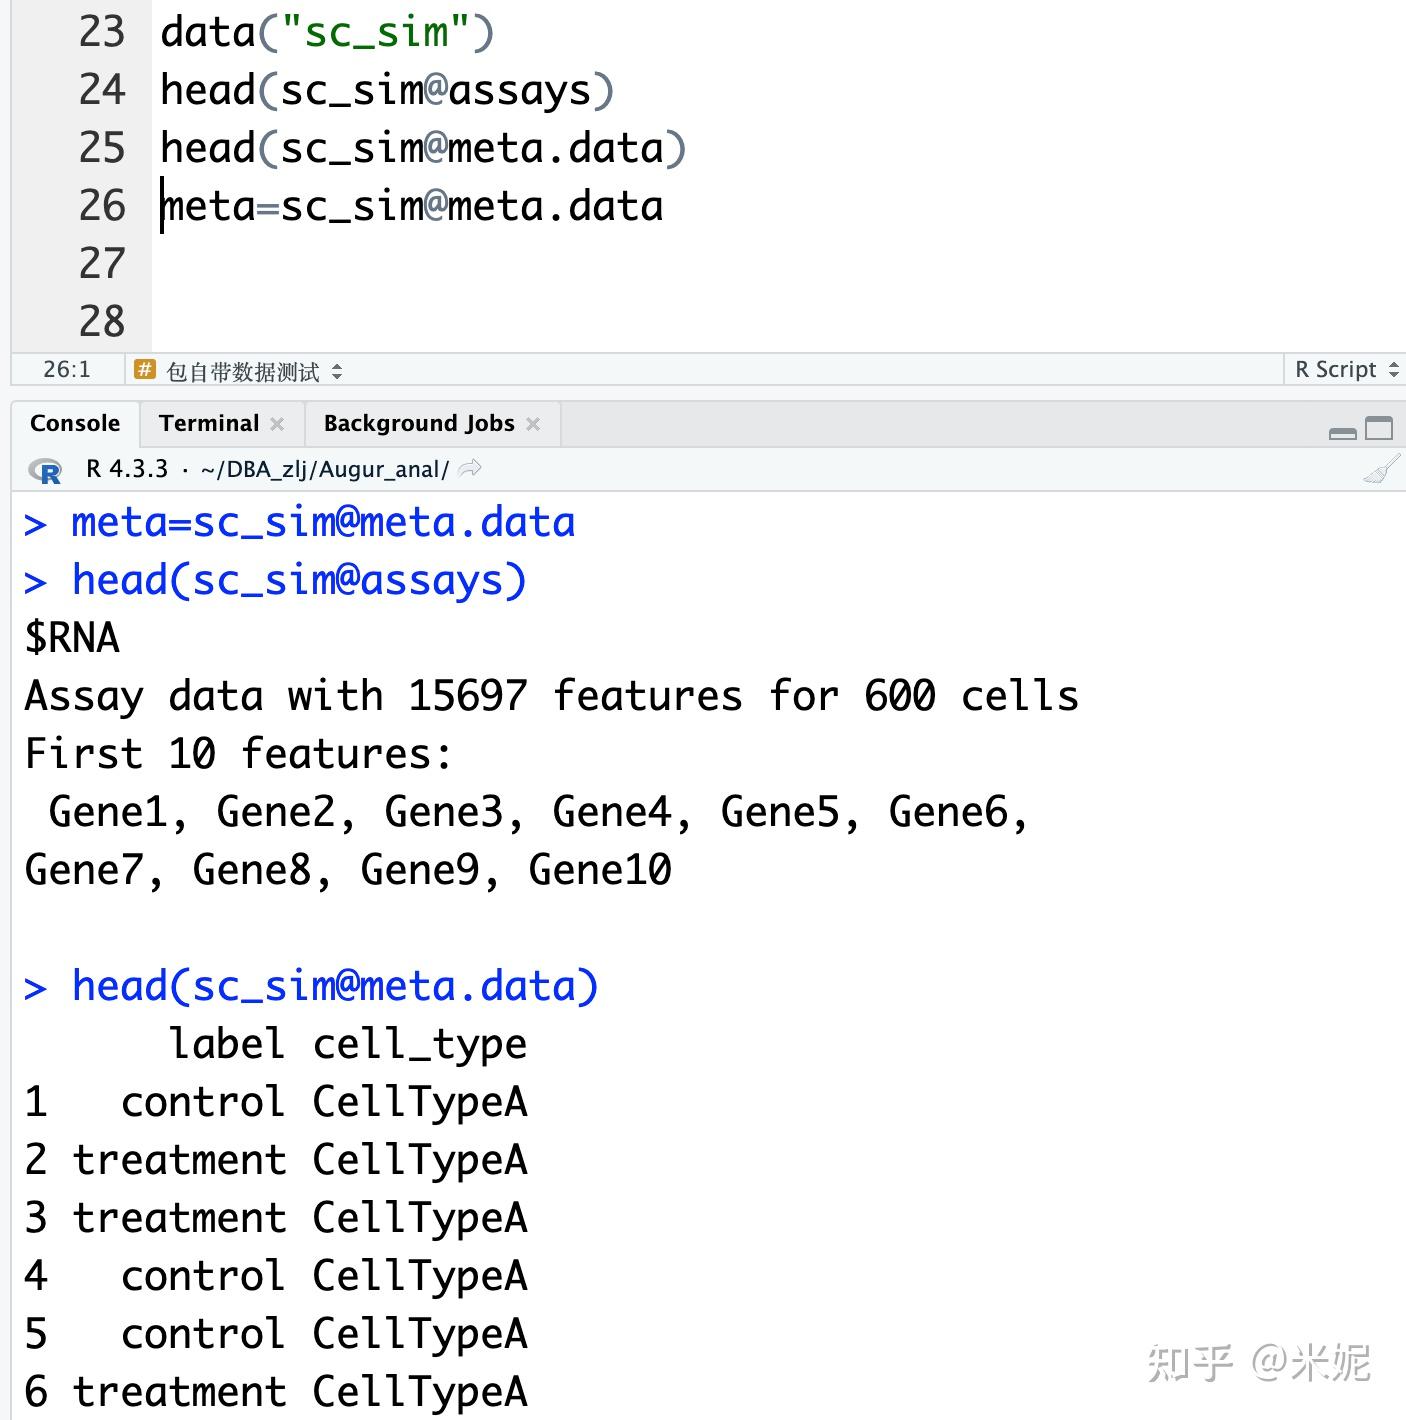Click the orange section hash icon
The image size is (1406, 1420).
point(145,370)
